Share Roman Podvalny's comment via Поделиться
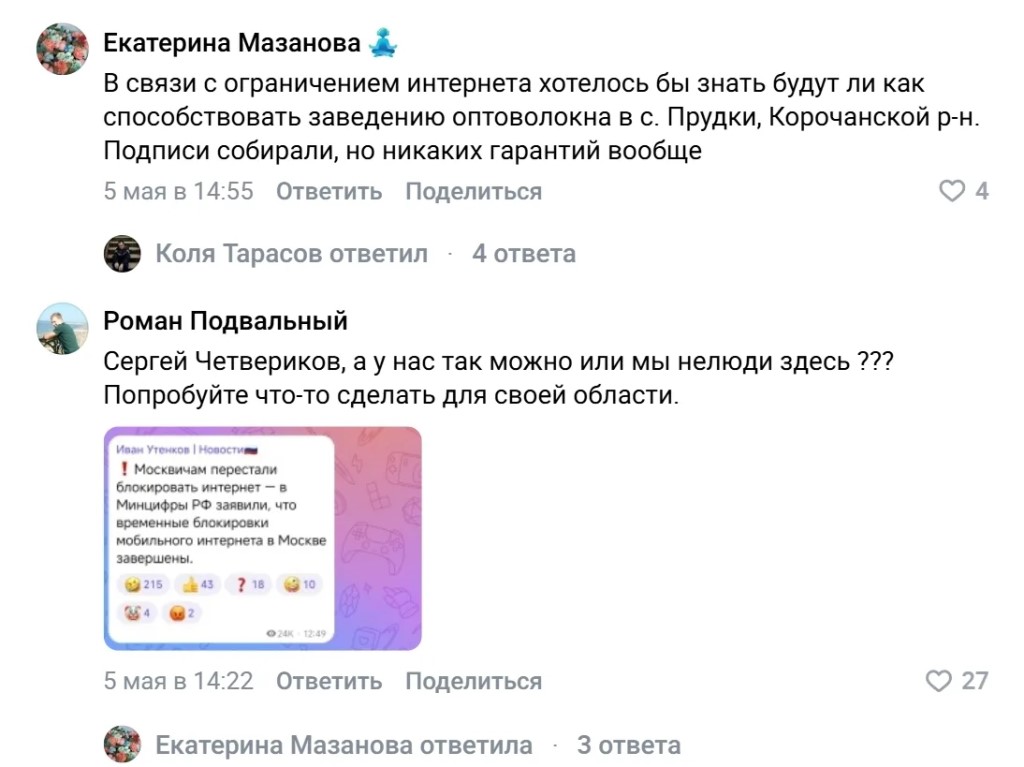This screenshot has width=1024, height=767. [473, 681]
